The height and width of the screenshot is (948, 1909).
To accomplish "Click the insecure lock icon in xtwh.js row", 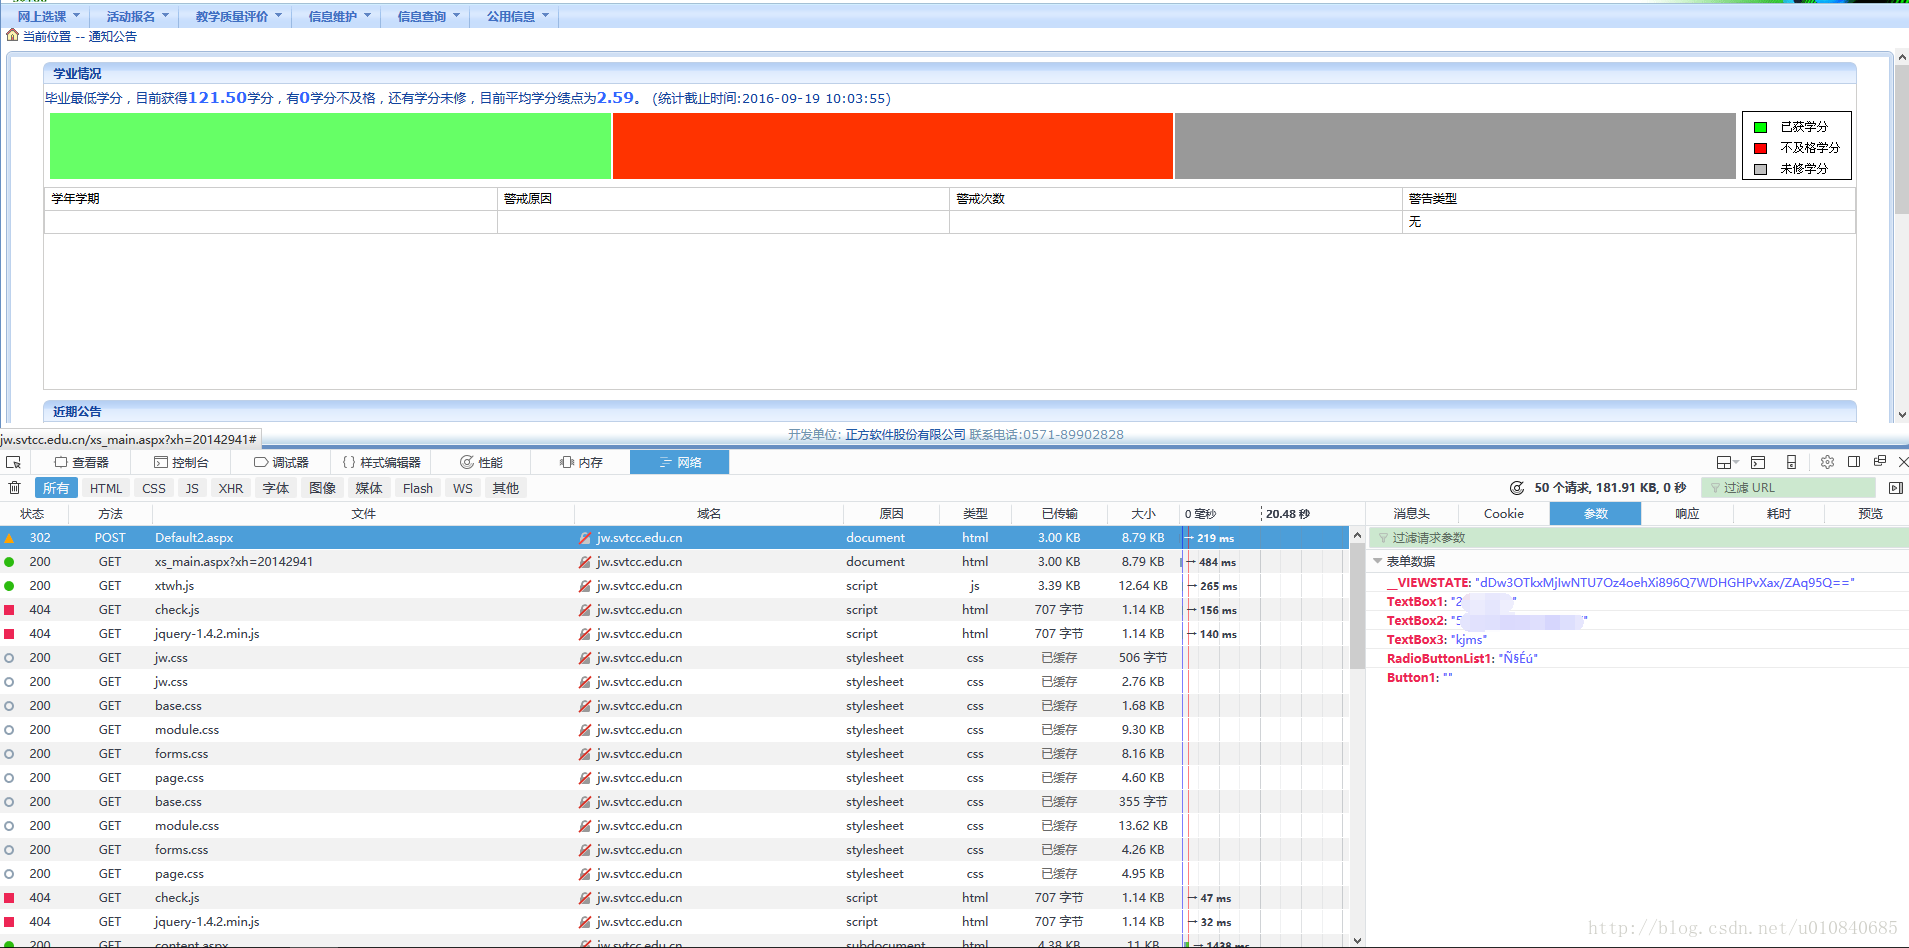I will point(585,586).
